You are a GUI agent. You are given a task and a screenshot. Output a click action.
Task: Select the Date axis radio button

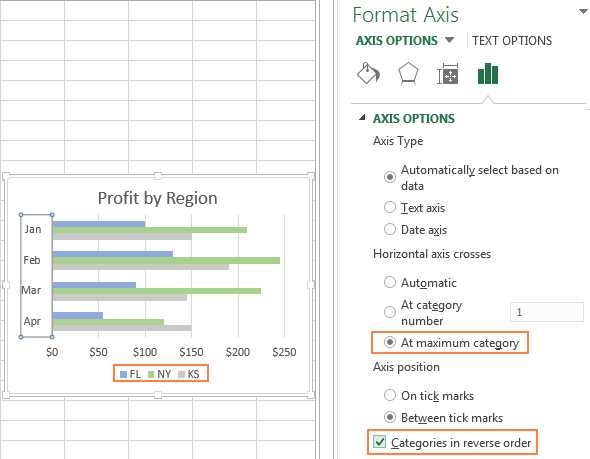(x=390, y=229)
